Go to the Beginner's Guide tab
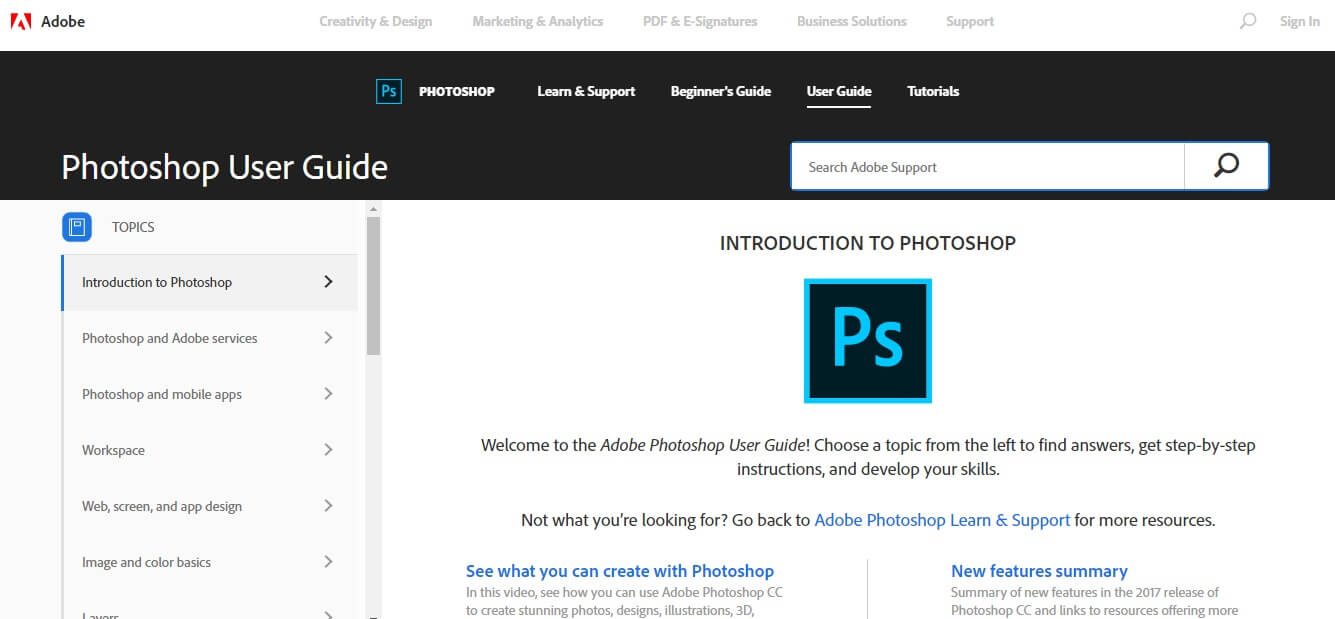Screen dimensions: 1335x619 720,91
